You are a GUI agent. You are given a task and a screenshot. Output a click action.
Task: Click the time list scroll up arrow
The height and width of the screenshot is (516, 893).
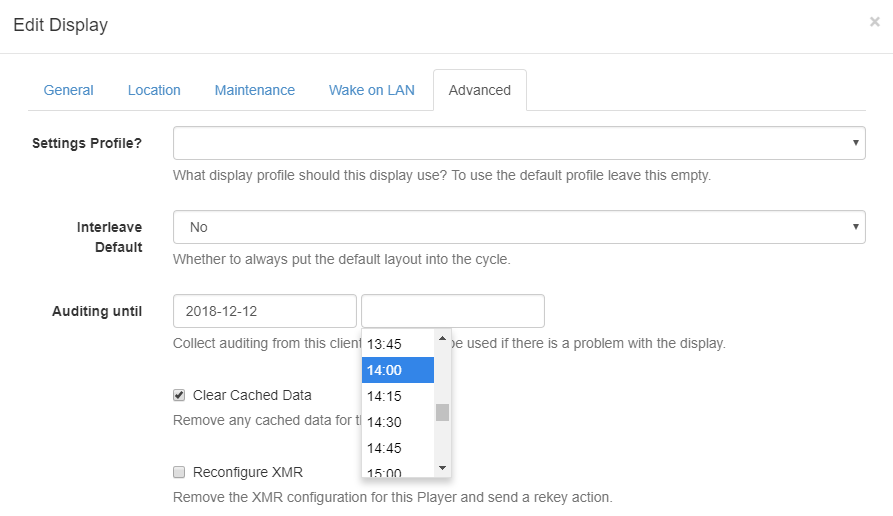click(x=442, y=338)
